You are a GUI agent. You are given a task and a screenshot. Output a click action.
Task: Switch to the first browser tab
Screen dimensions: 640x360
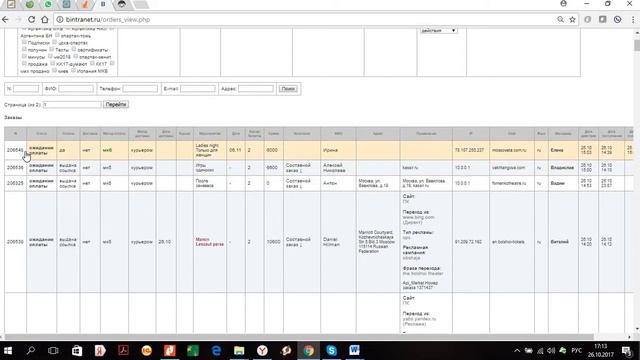pyautogui.click(x=11, y=4)
